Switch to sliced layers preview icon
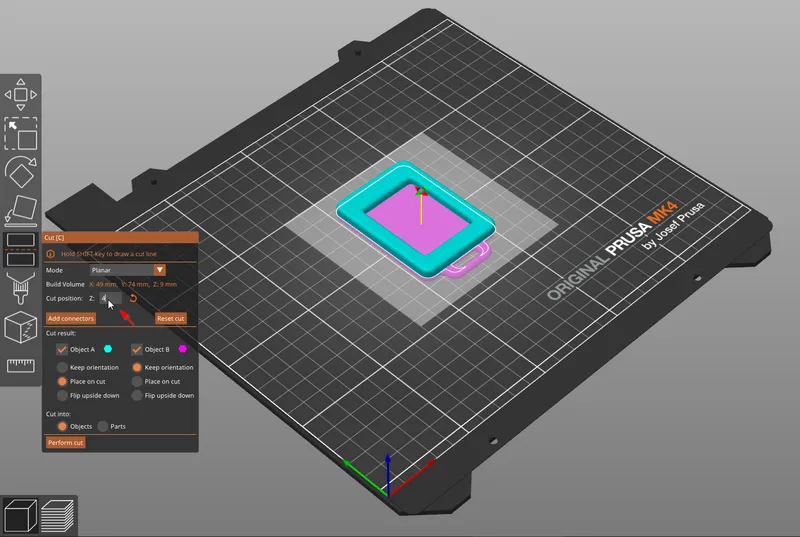This screenshot has height=537, width=800. [57, 515]
